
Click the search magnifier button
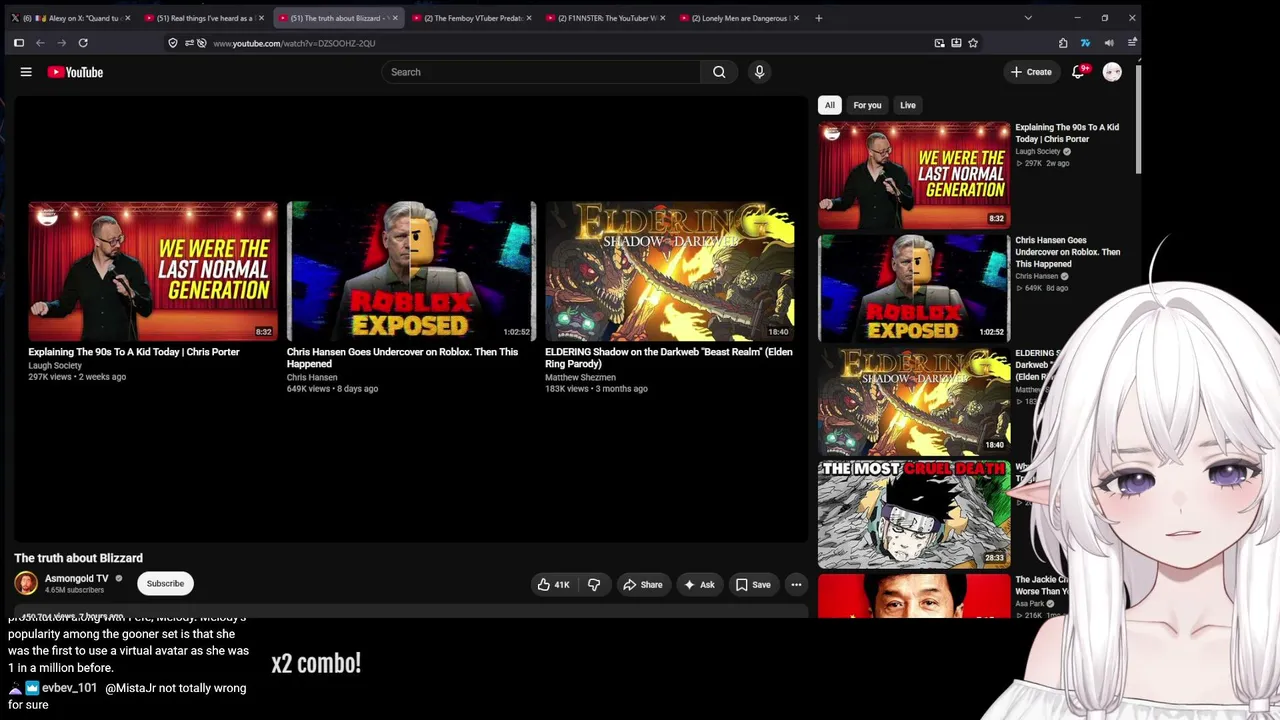(719, 72)
